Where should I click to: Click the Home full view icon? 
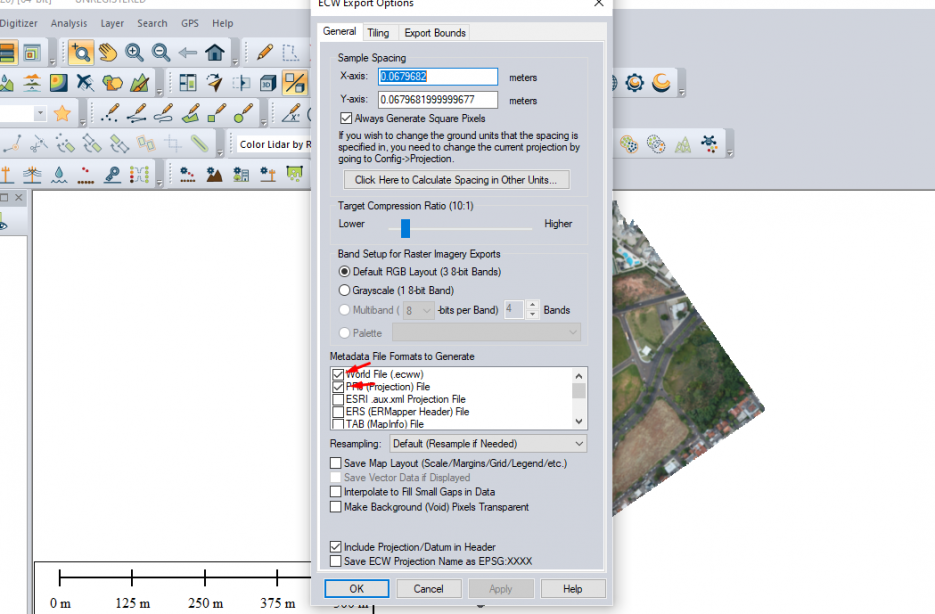tap(215, 53)
